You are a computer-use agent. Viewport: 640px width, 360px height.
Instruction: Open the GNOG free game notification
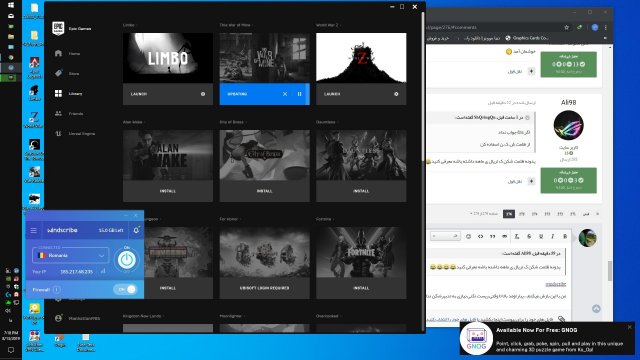(x=547, y=338)
